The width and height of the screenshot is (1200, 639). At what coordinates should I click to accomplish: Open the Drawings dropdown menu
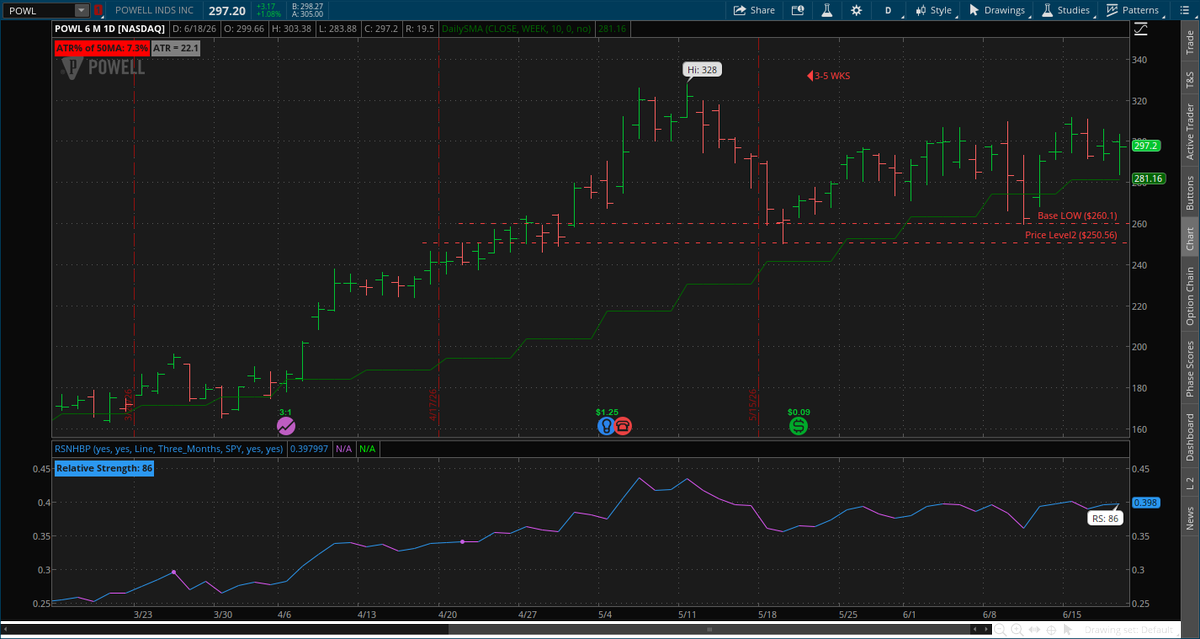point(996,10)
